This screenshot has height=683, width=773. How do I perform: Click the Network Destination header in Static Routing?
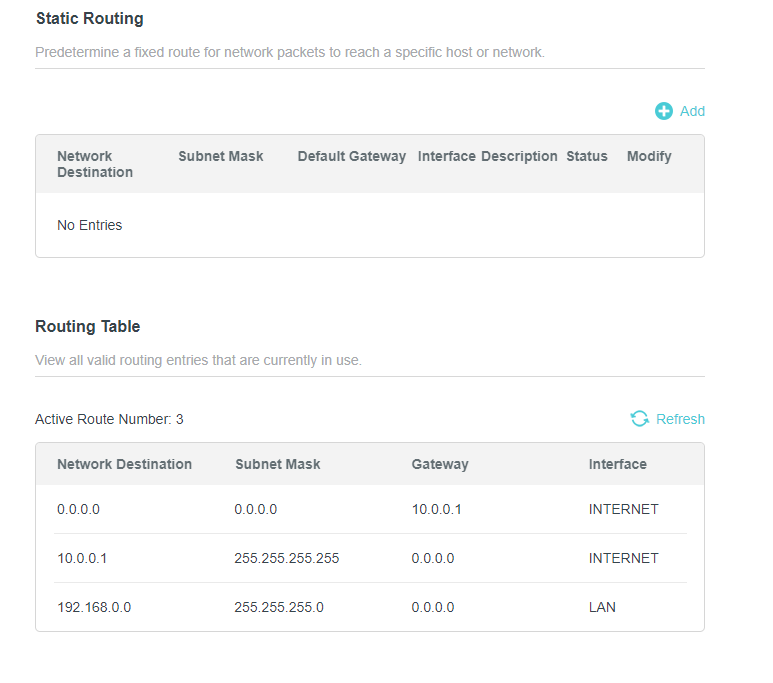click(95, 164)
